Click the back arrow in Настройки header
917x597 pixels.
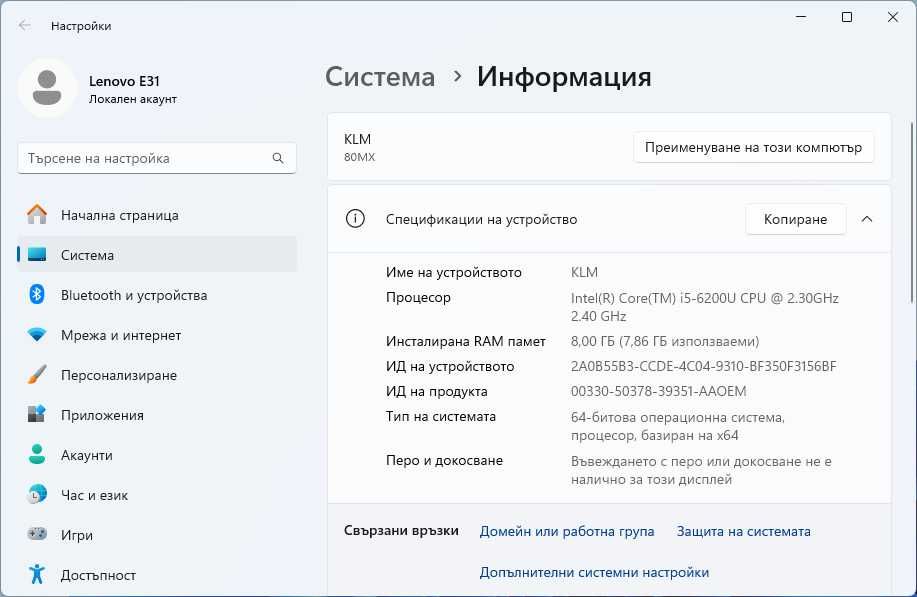click(x=24, y=26)
